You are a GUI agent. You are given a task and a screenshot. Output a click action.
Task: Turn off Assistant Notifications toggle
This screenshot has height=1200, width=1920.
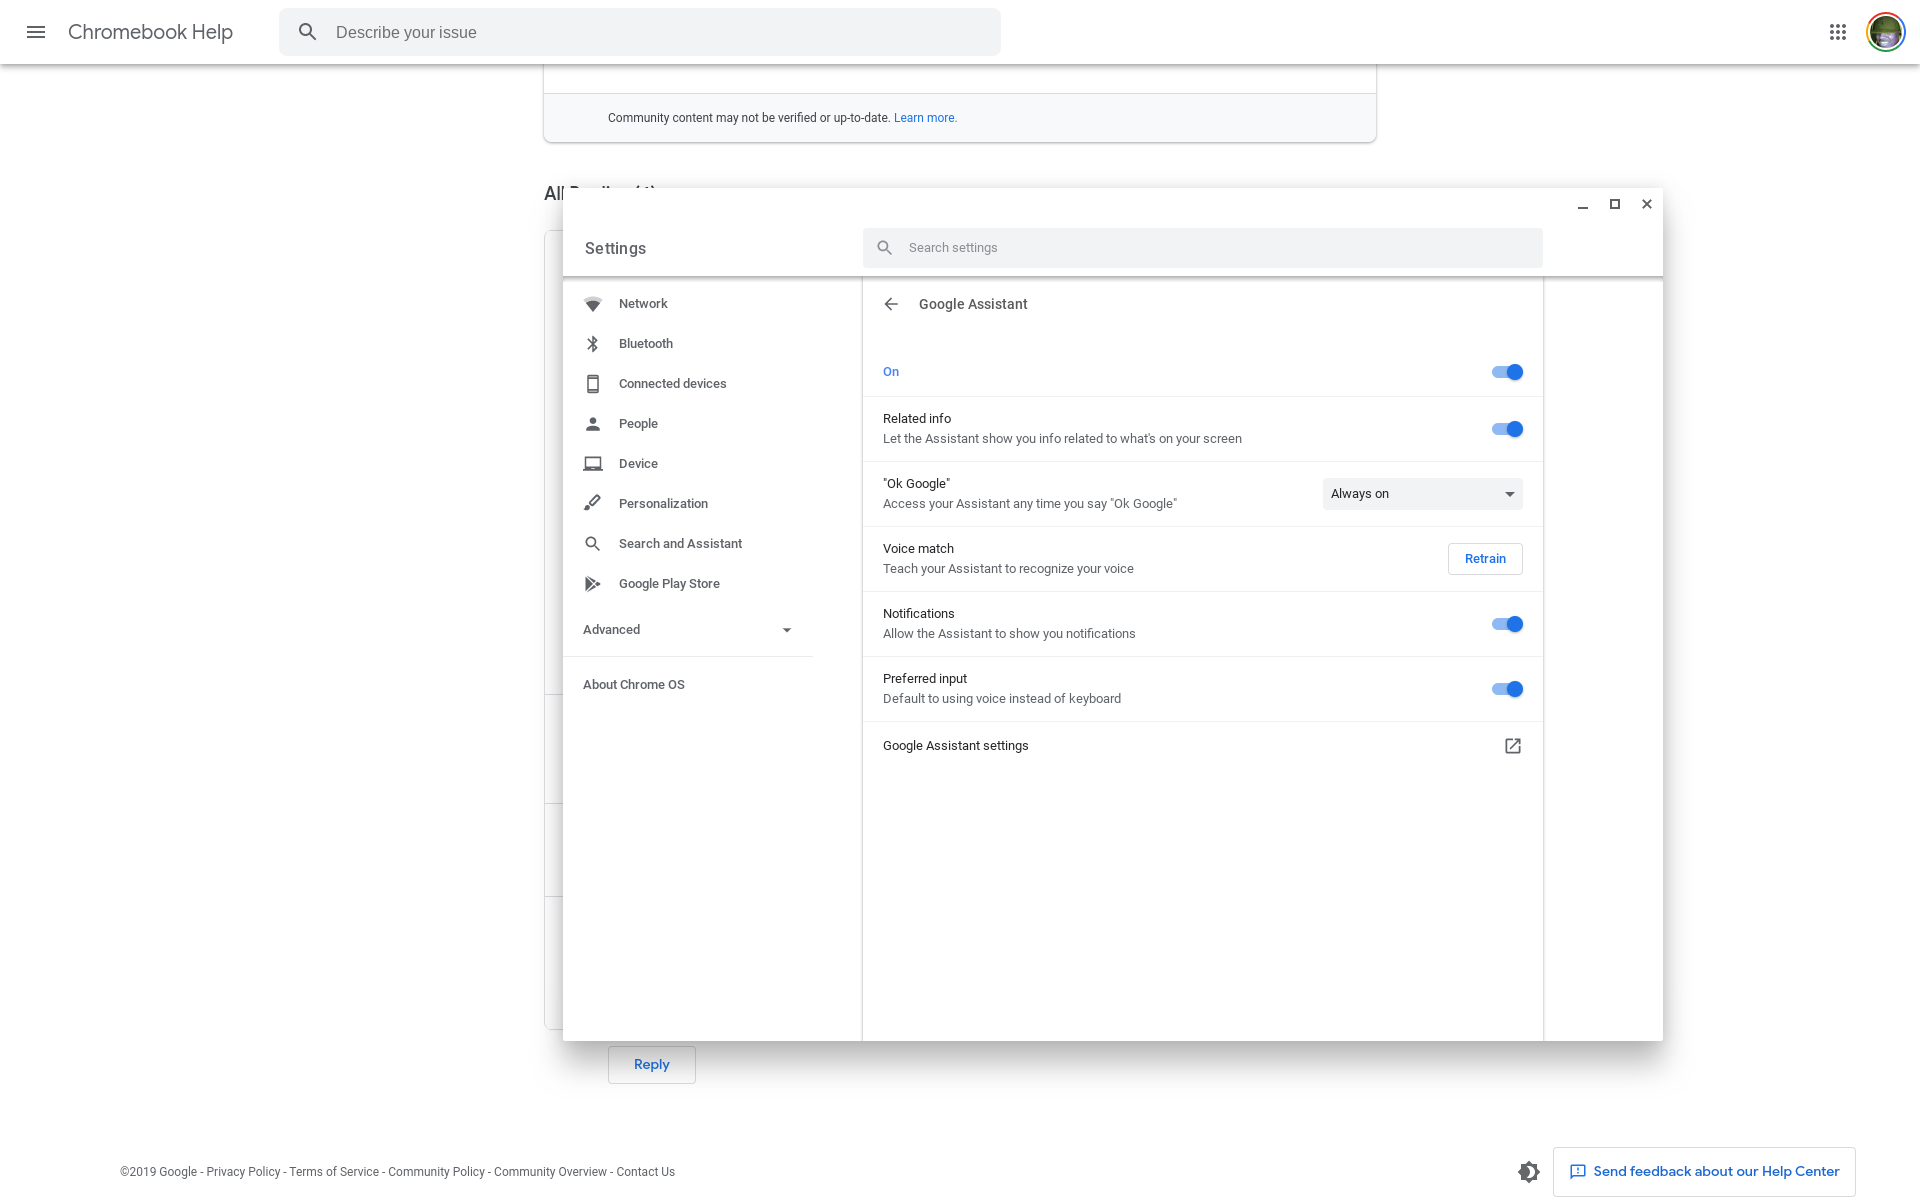point(1506,624)
